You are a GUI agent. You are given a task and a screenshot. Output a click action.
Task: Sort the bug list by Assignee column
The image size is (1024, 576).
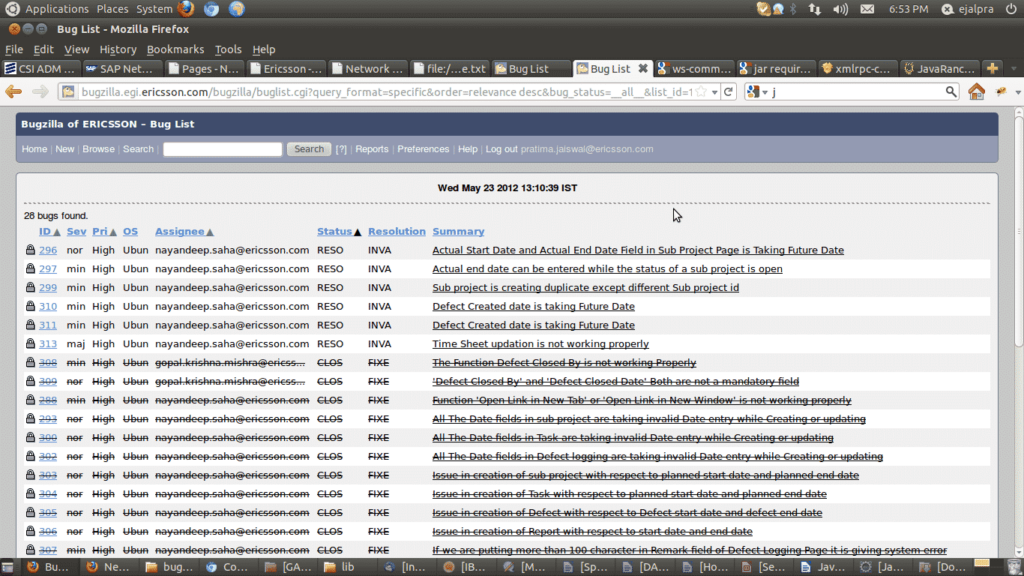coord(180,231)
